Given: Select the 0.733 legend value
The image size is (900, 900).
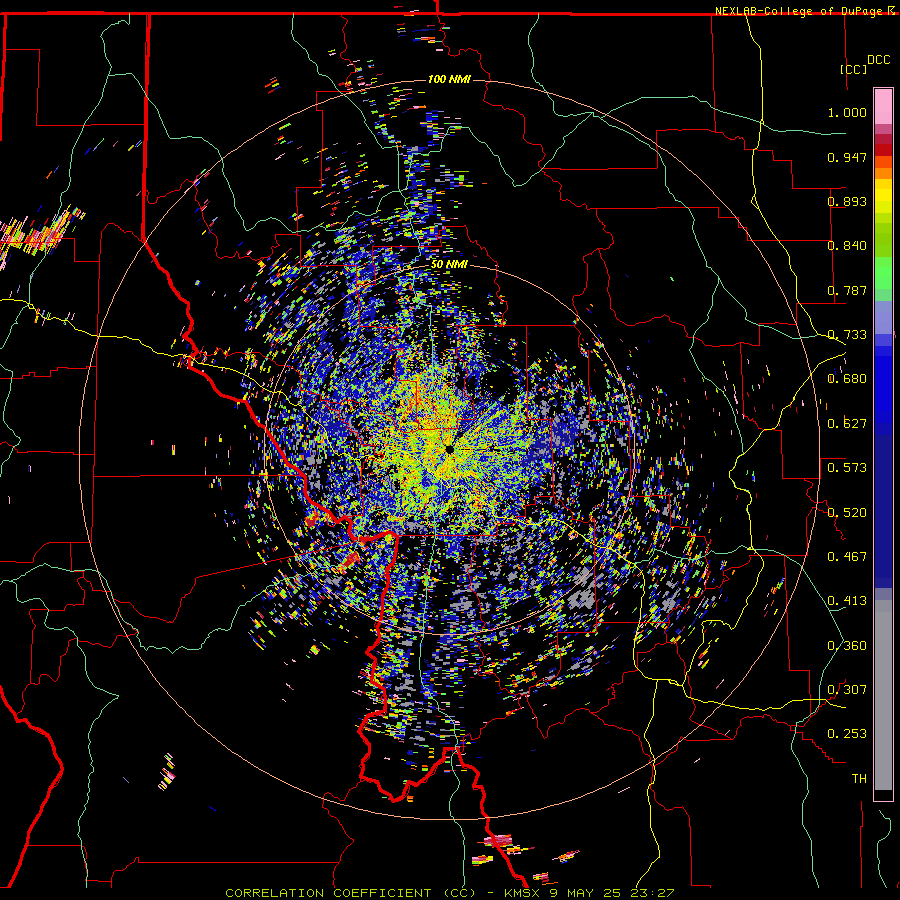Looking at the screenshot, I should tap(847, 335).
